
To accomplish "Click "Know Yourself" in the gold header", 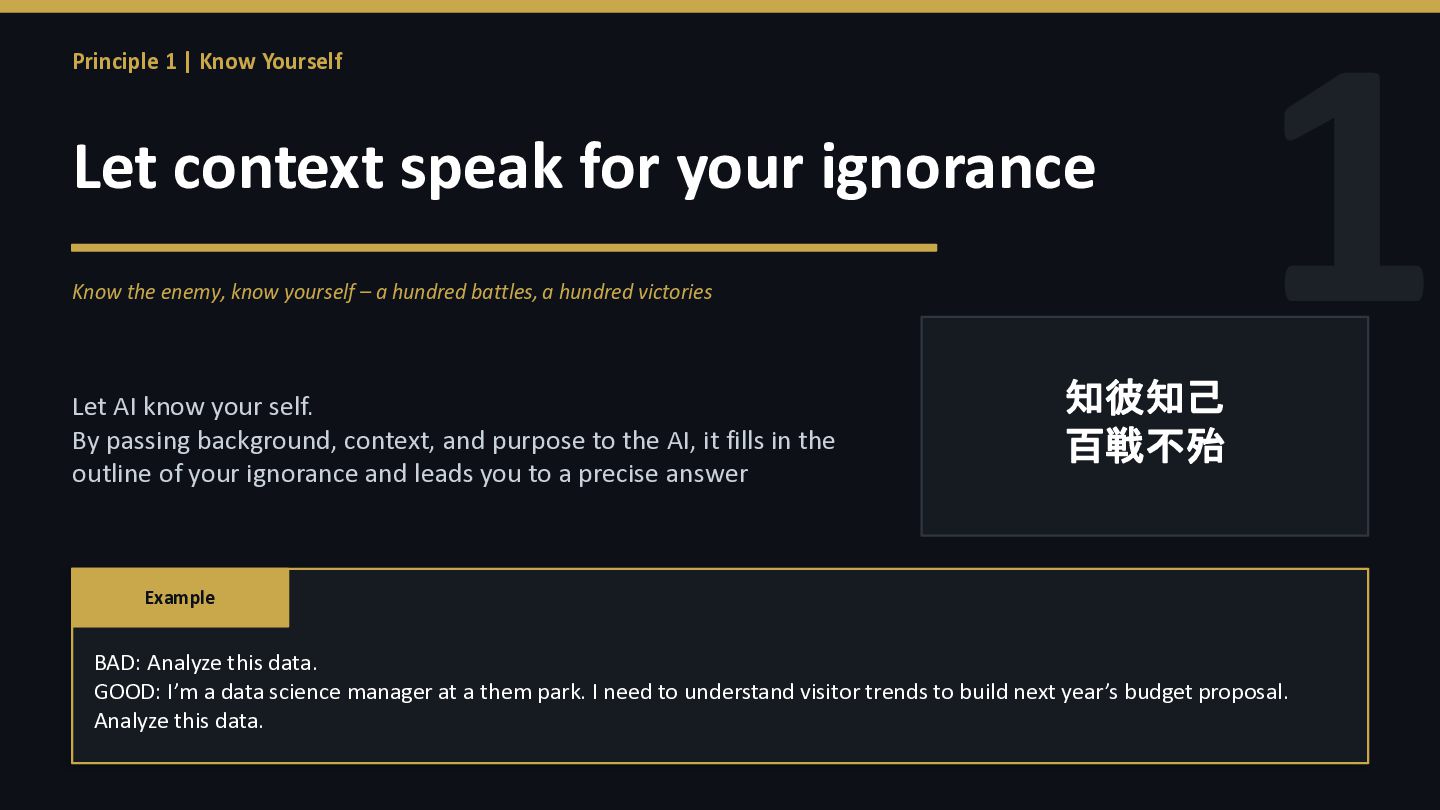I will pyautogui.click(x=271, y=61).
